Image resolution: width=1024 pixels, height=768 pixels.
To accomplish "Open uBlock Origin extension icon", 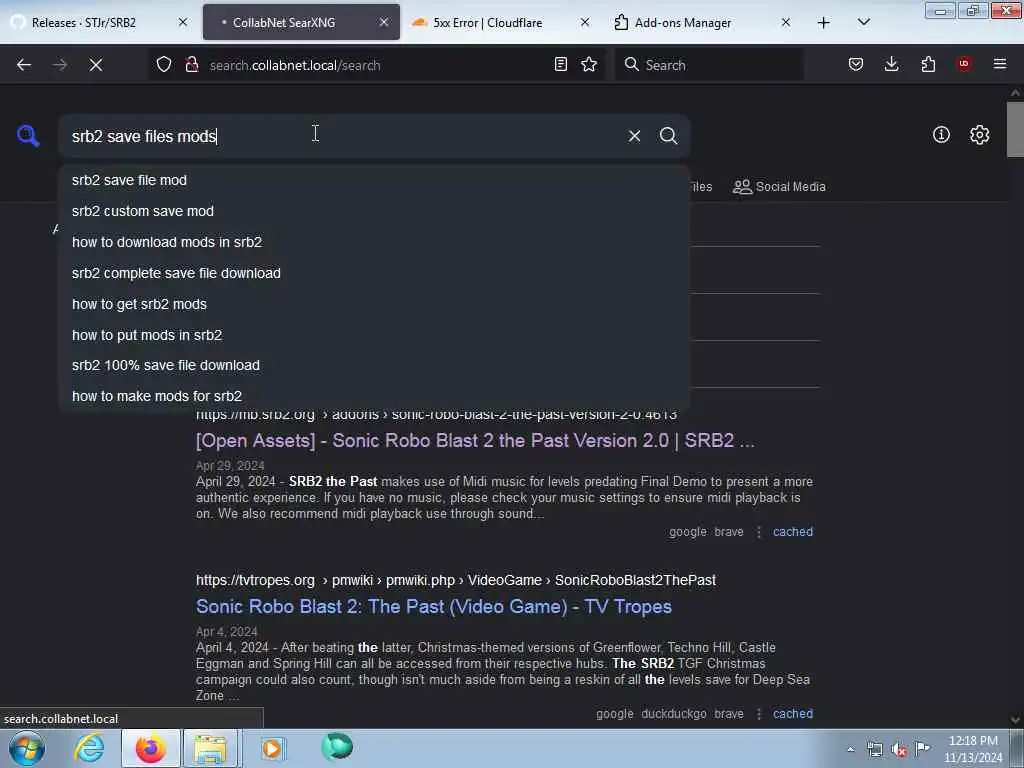I will tap(964, 65).
